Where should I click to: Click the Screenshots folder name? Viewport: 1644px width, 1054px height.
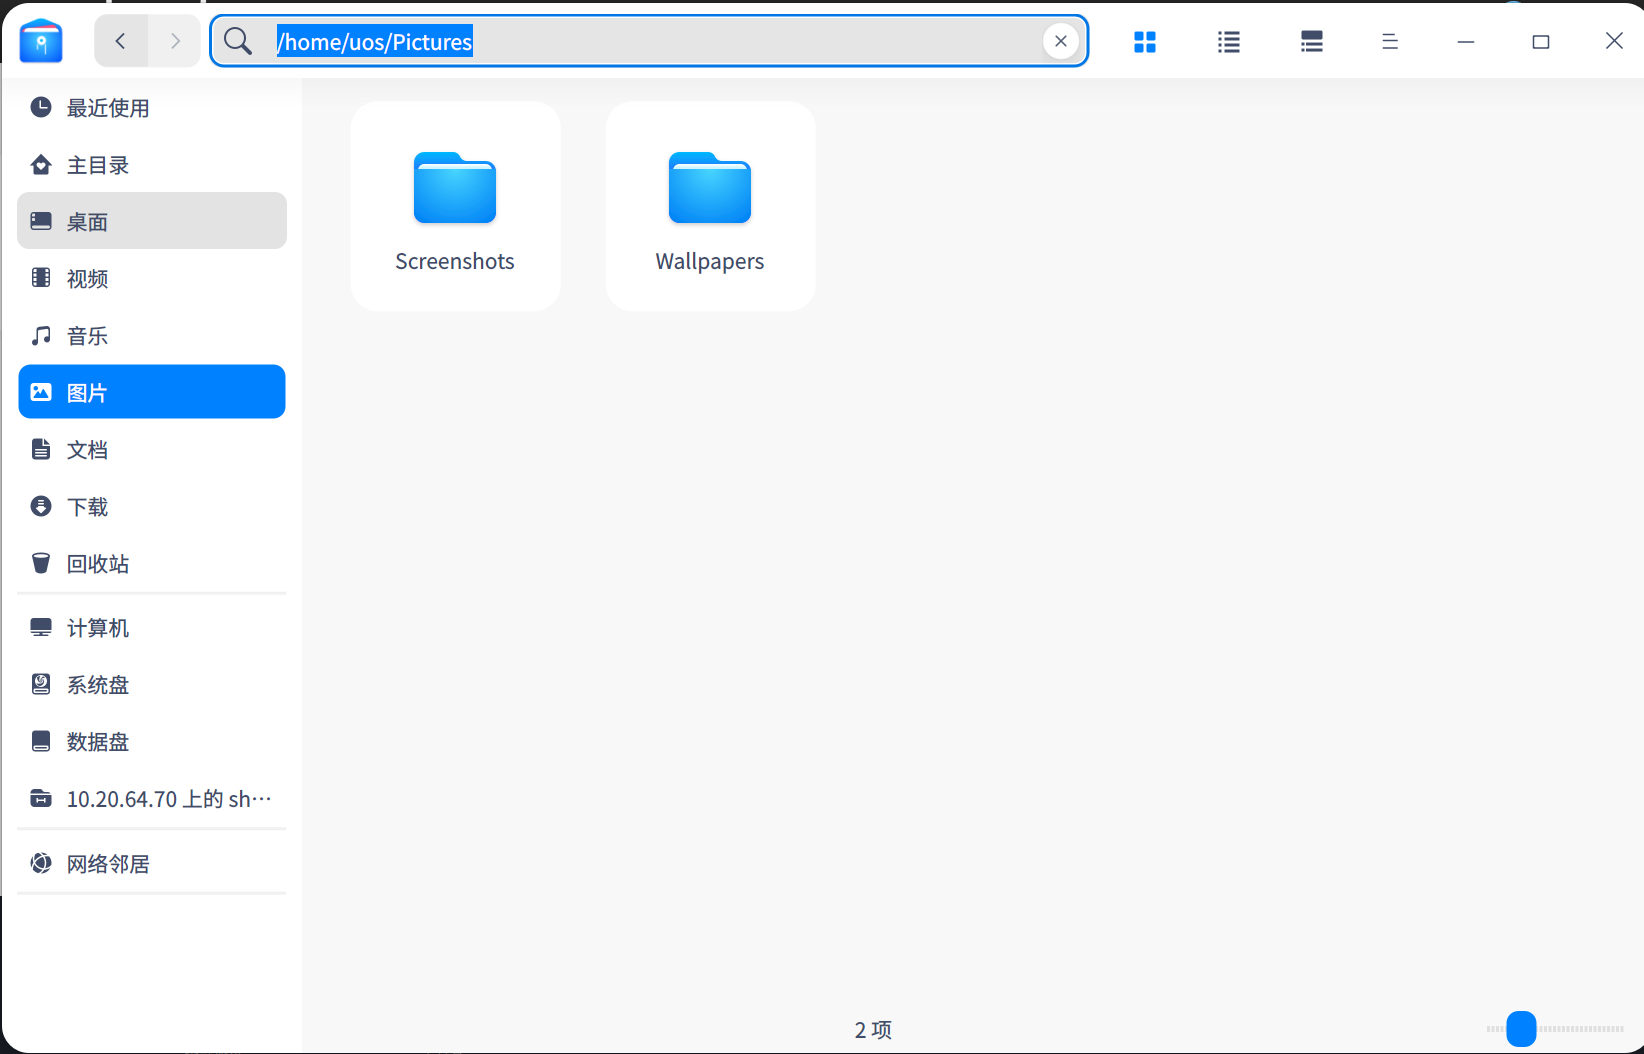[455, 261]
